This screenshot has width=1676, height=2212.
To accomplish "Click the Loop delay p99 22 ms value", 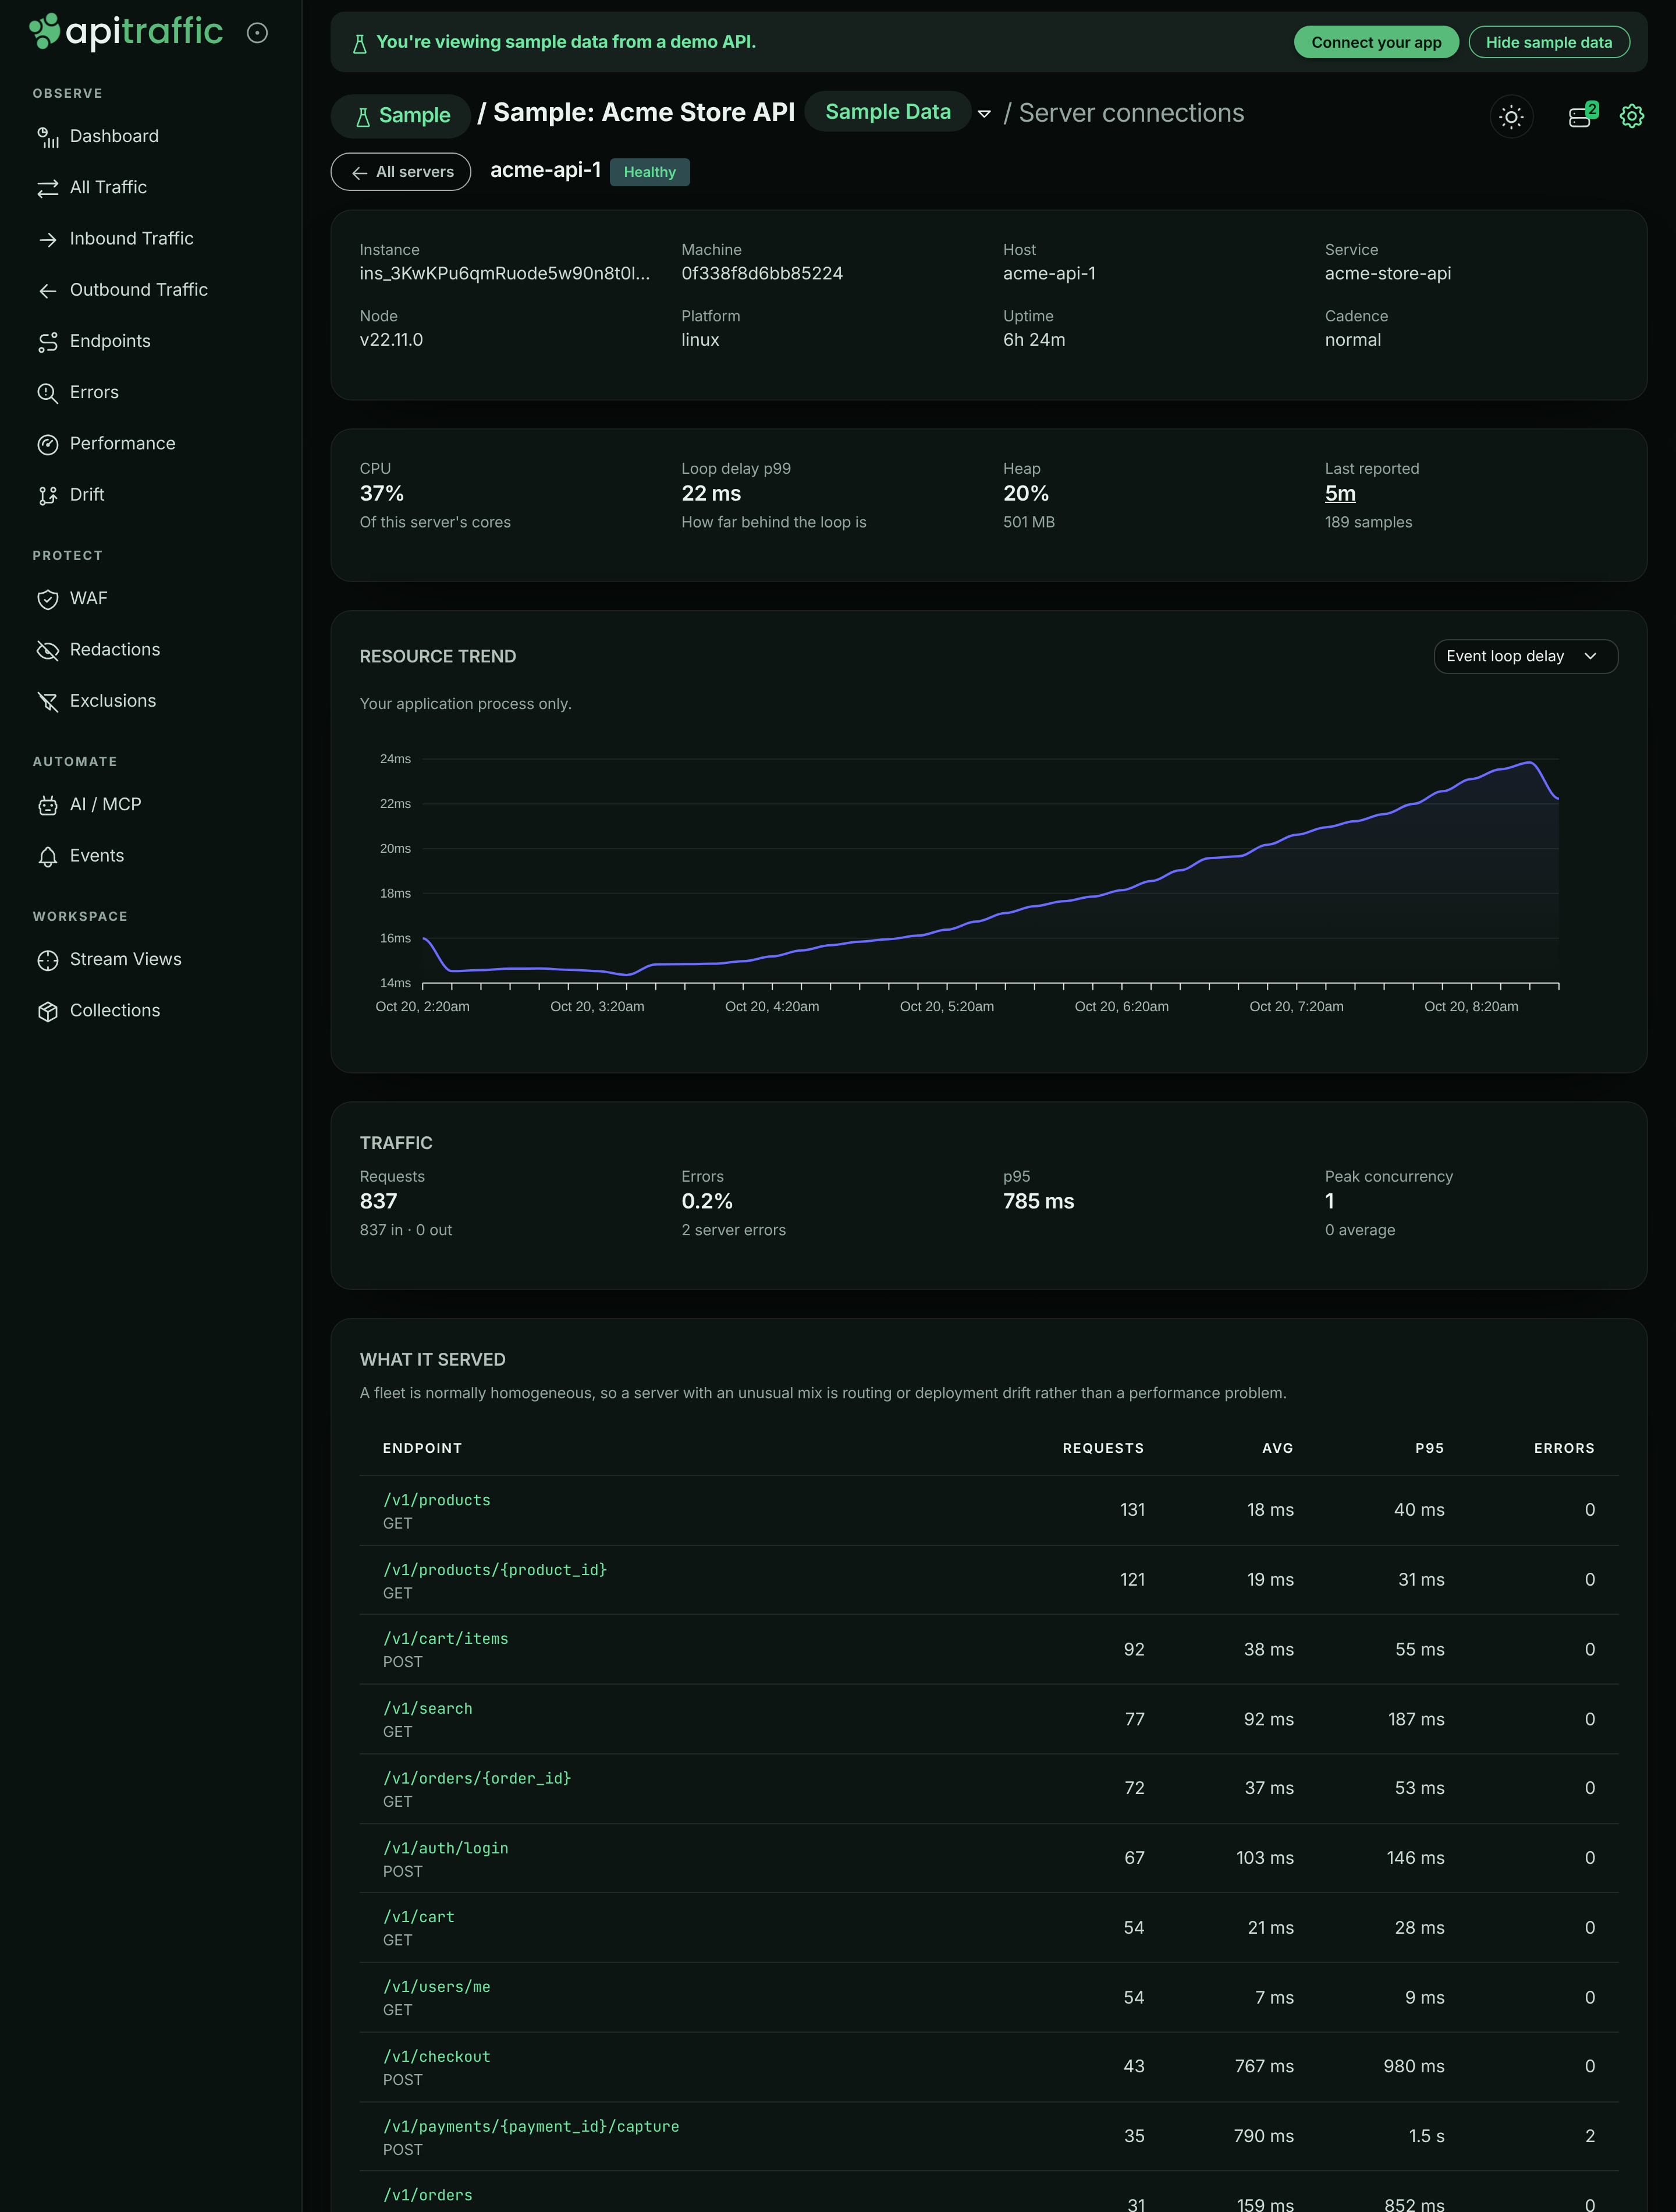I will tap(711, 493).
